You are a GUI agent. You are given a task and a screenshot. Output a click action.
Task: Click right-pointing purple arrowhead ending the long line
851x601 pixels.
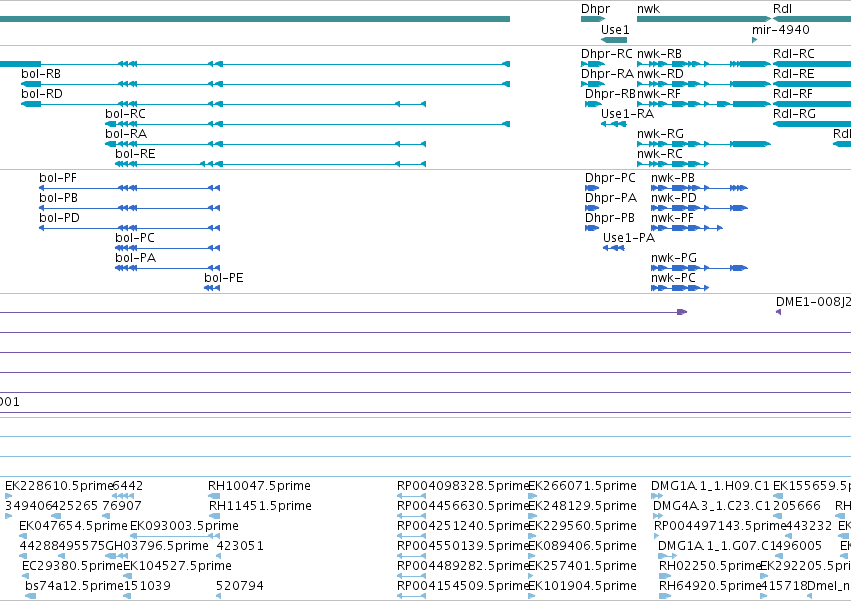pyautogui.click(x=682, y=312)
